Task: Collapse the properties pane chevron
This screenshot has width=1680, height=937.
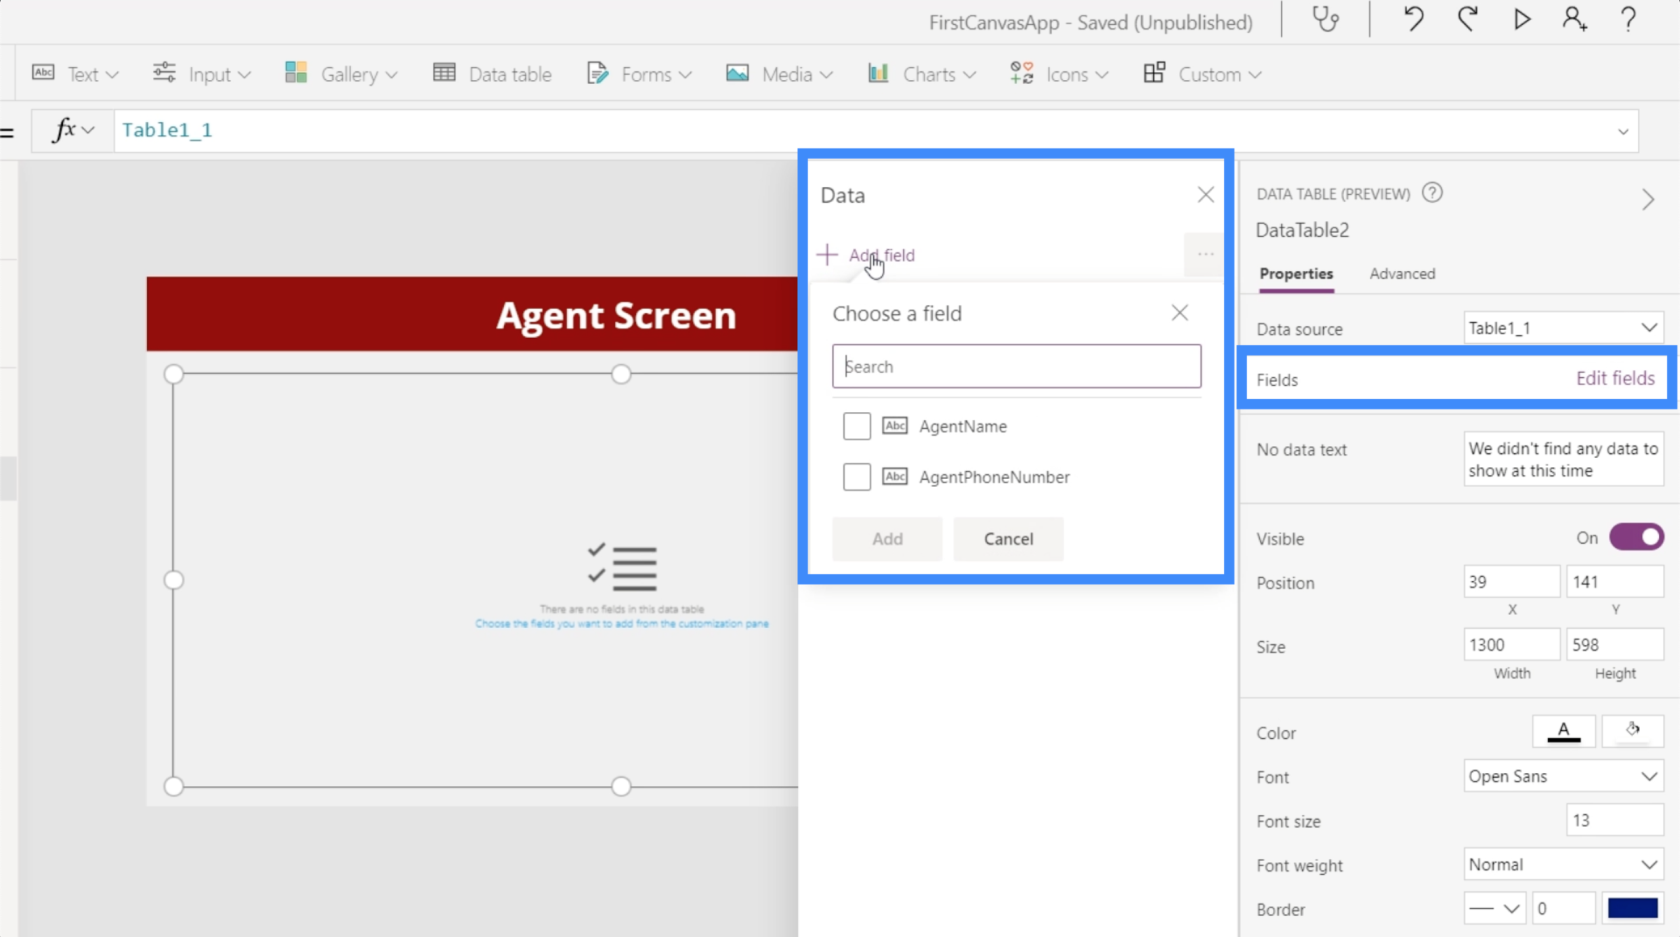Action: click(x=1648, y=200)
